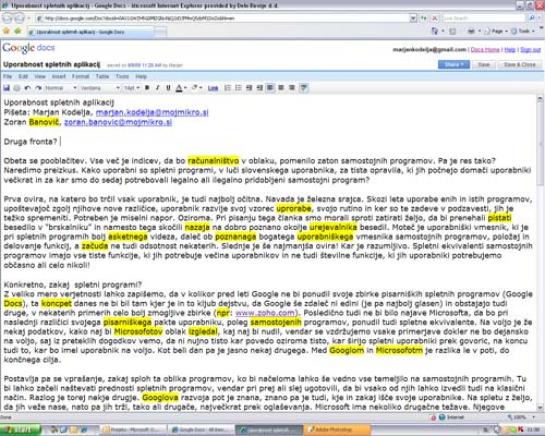
Task: Open the paragraph style dropdown showing Normal
Action: (60, 88)
